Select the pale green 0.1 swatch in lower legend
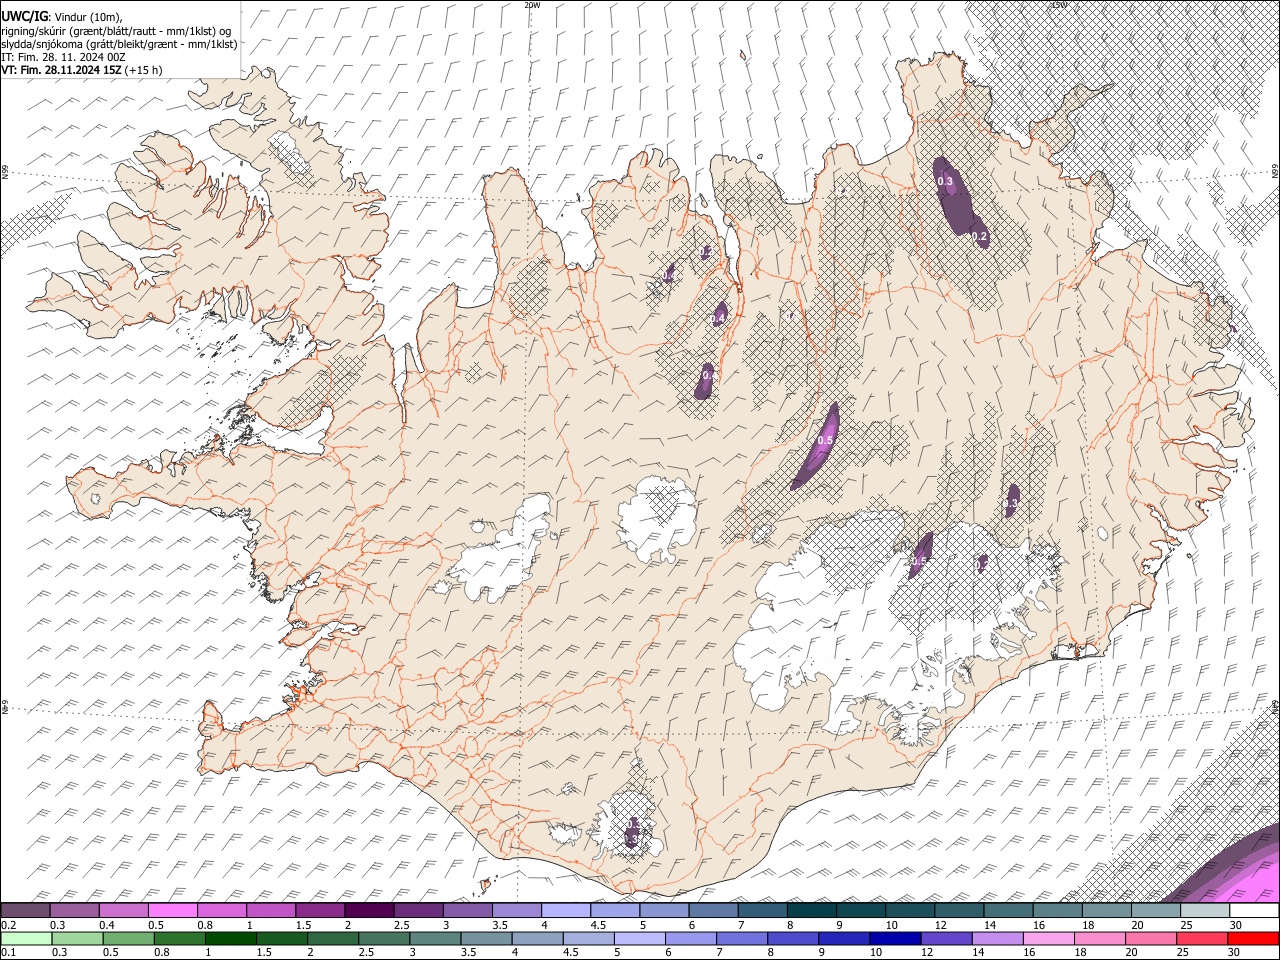The image size is (1280, 960). tap(27, 938)
